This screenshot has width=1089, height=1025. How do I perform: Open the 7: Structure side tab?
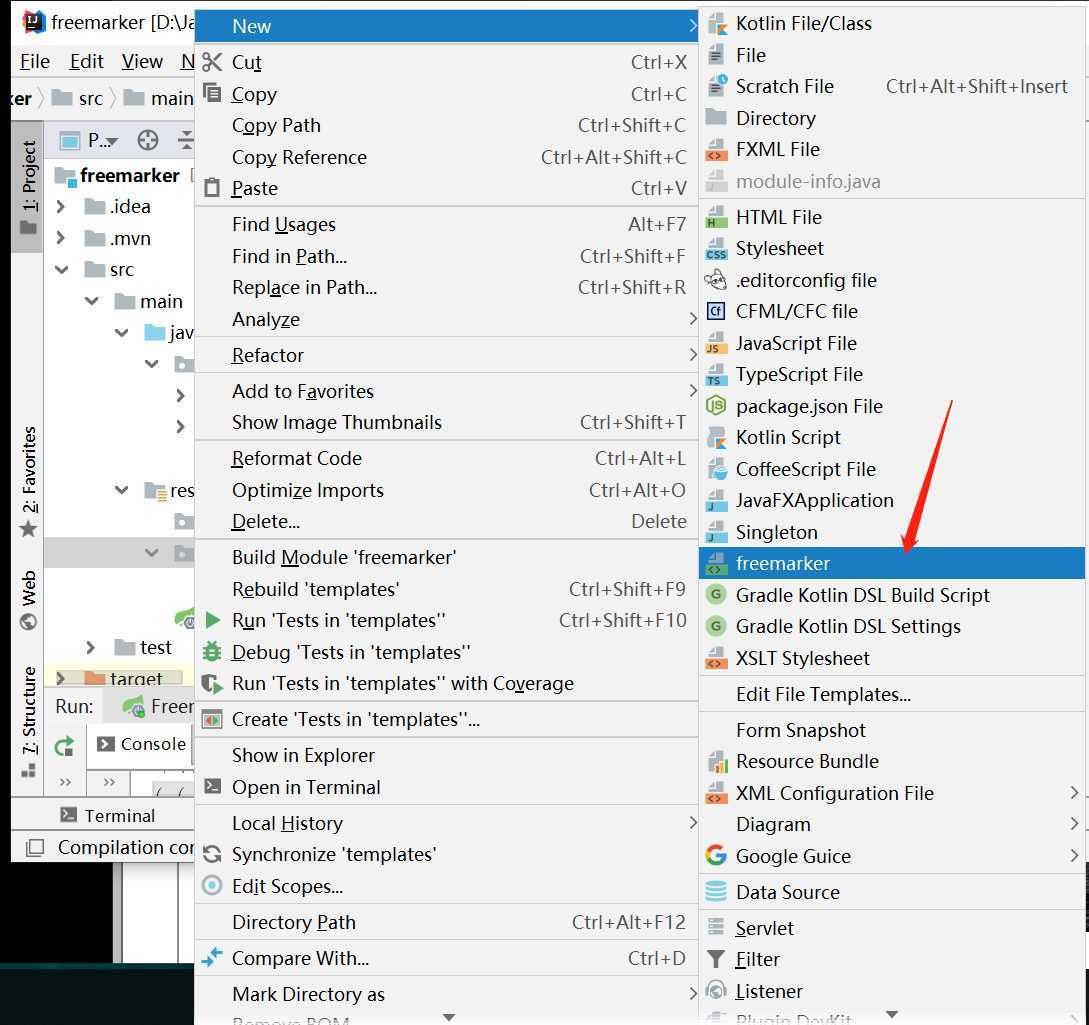28,721
